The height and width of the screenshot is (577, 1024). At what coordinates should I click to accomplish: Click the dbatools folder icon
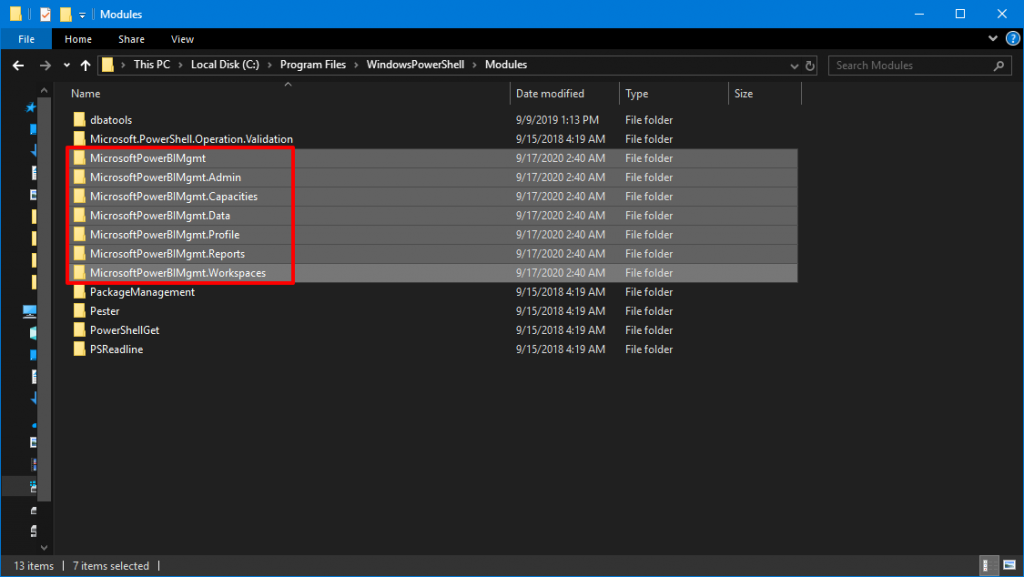[x=80, y=119]
